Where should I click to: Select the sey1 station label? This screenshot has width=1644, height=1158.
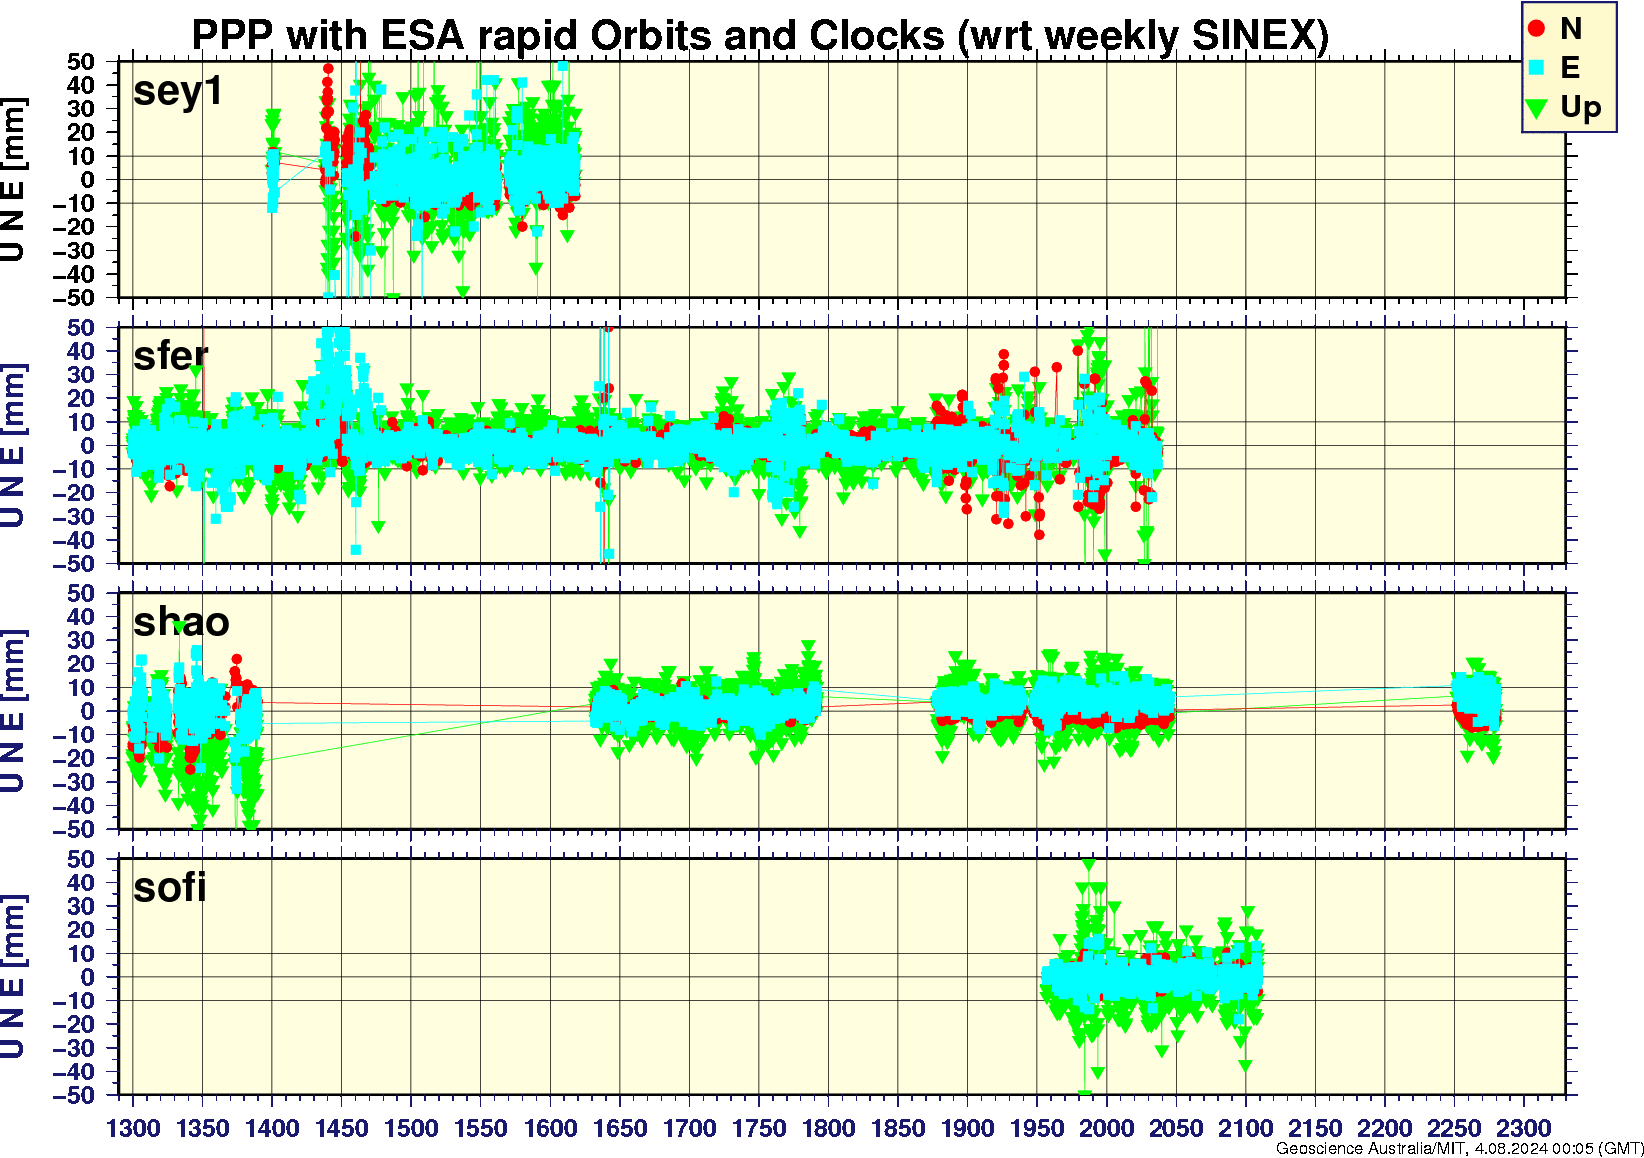pyautogui.click(x=178, y=91)
